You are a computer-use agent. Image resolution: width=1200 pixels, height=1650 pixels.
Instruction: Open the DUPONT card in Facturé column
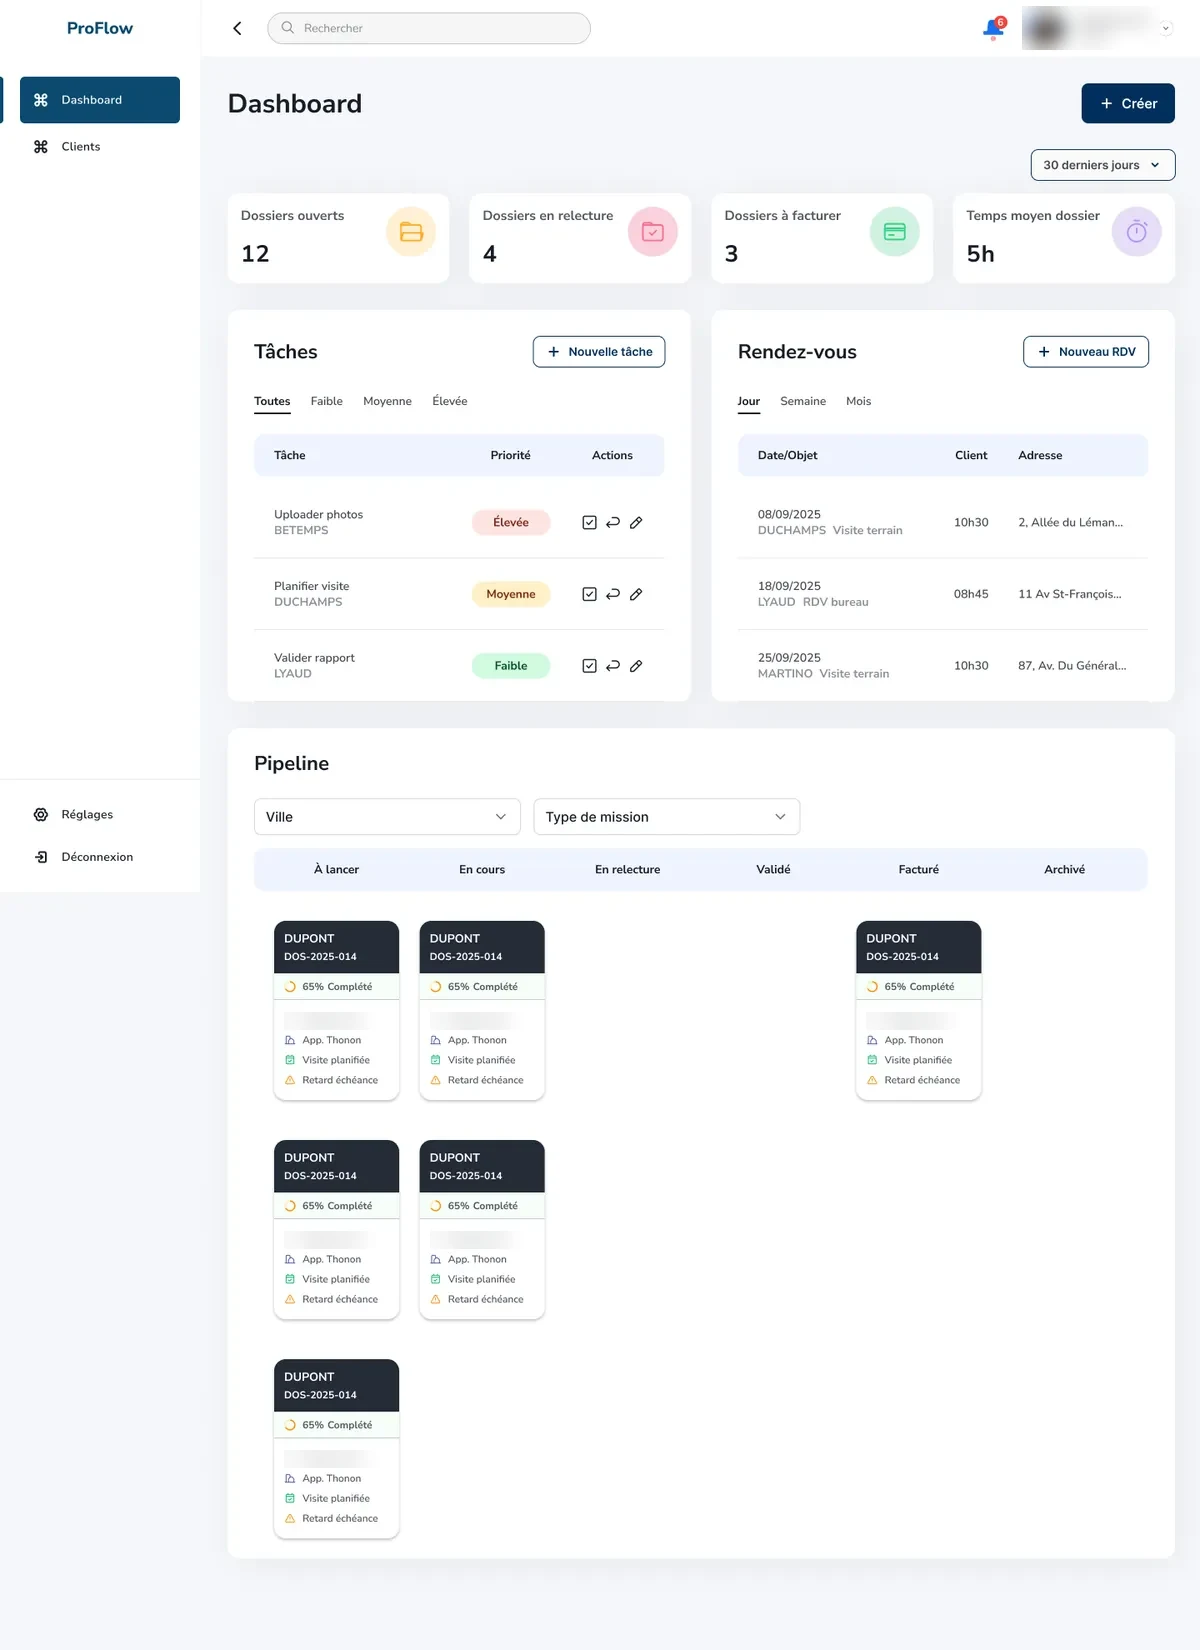pos(919,1010)
